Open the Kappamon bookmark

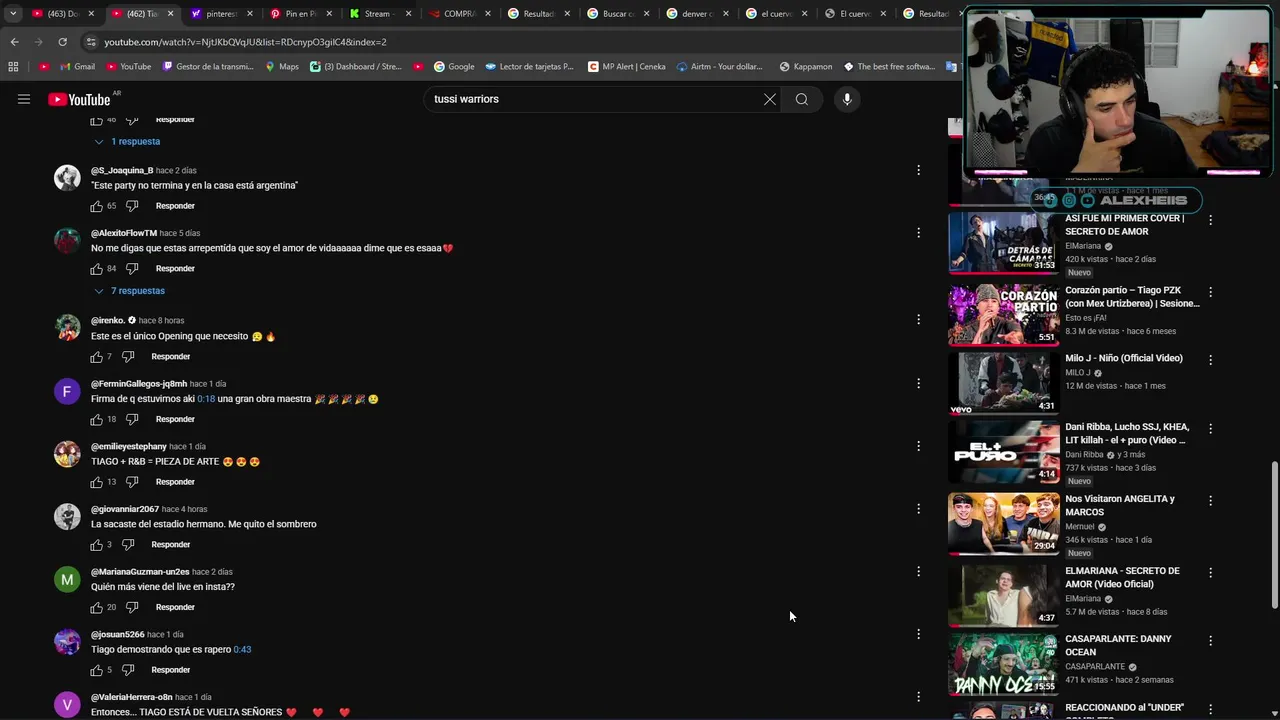805,67
